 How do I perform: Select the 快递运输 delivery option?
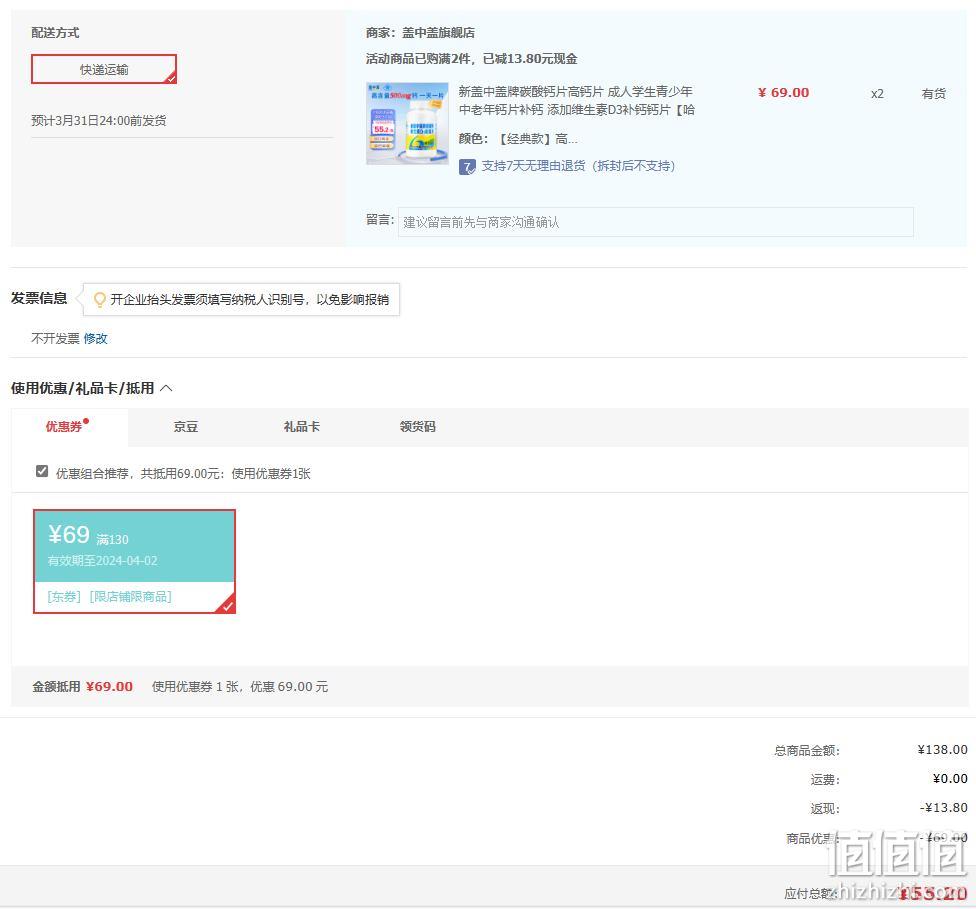[x=104, y=69]
